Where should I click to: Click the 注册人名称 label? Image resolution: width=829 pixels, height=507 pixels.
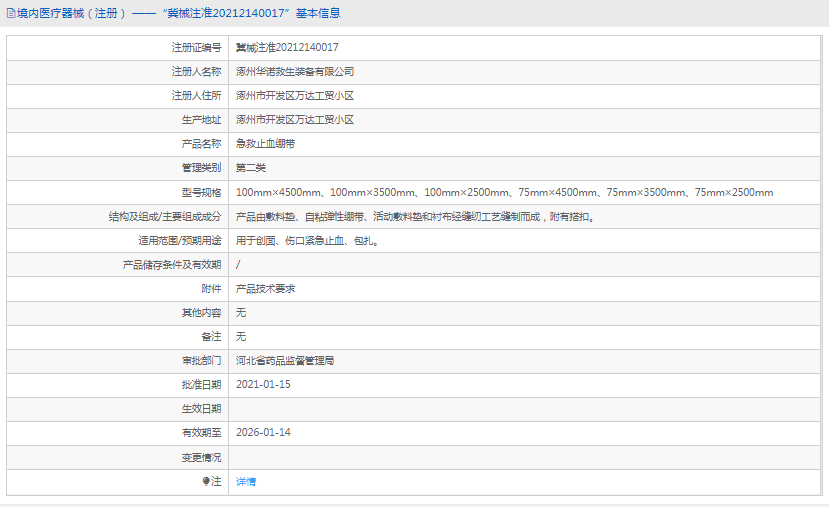click(x=196, y=72)
